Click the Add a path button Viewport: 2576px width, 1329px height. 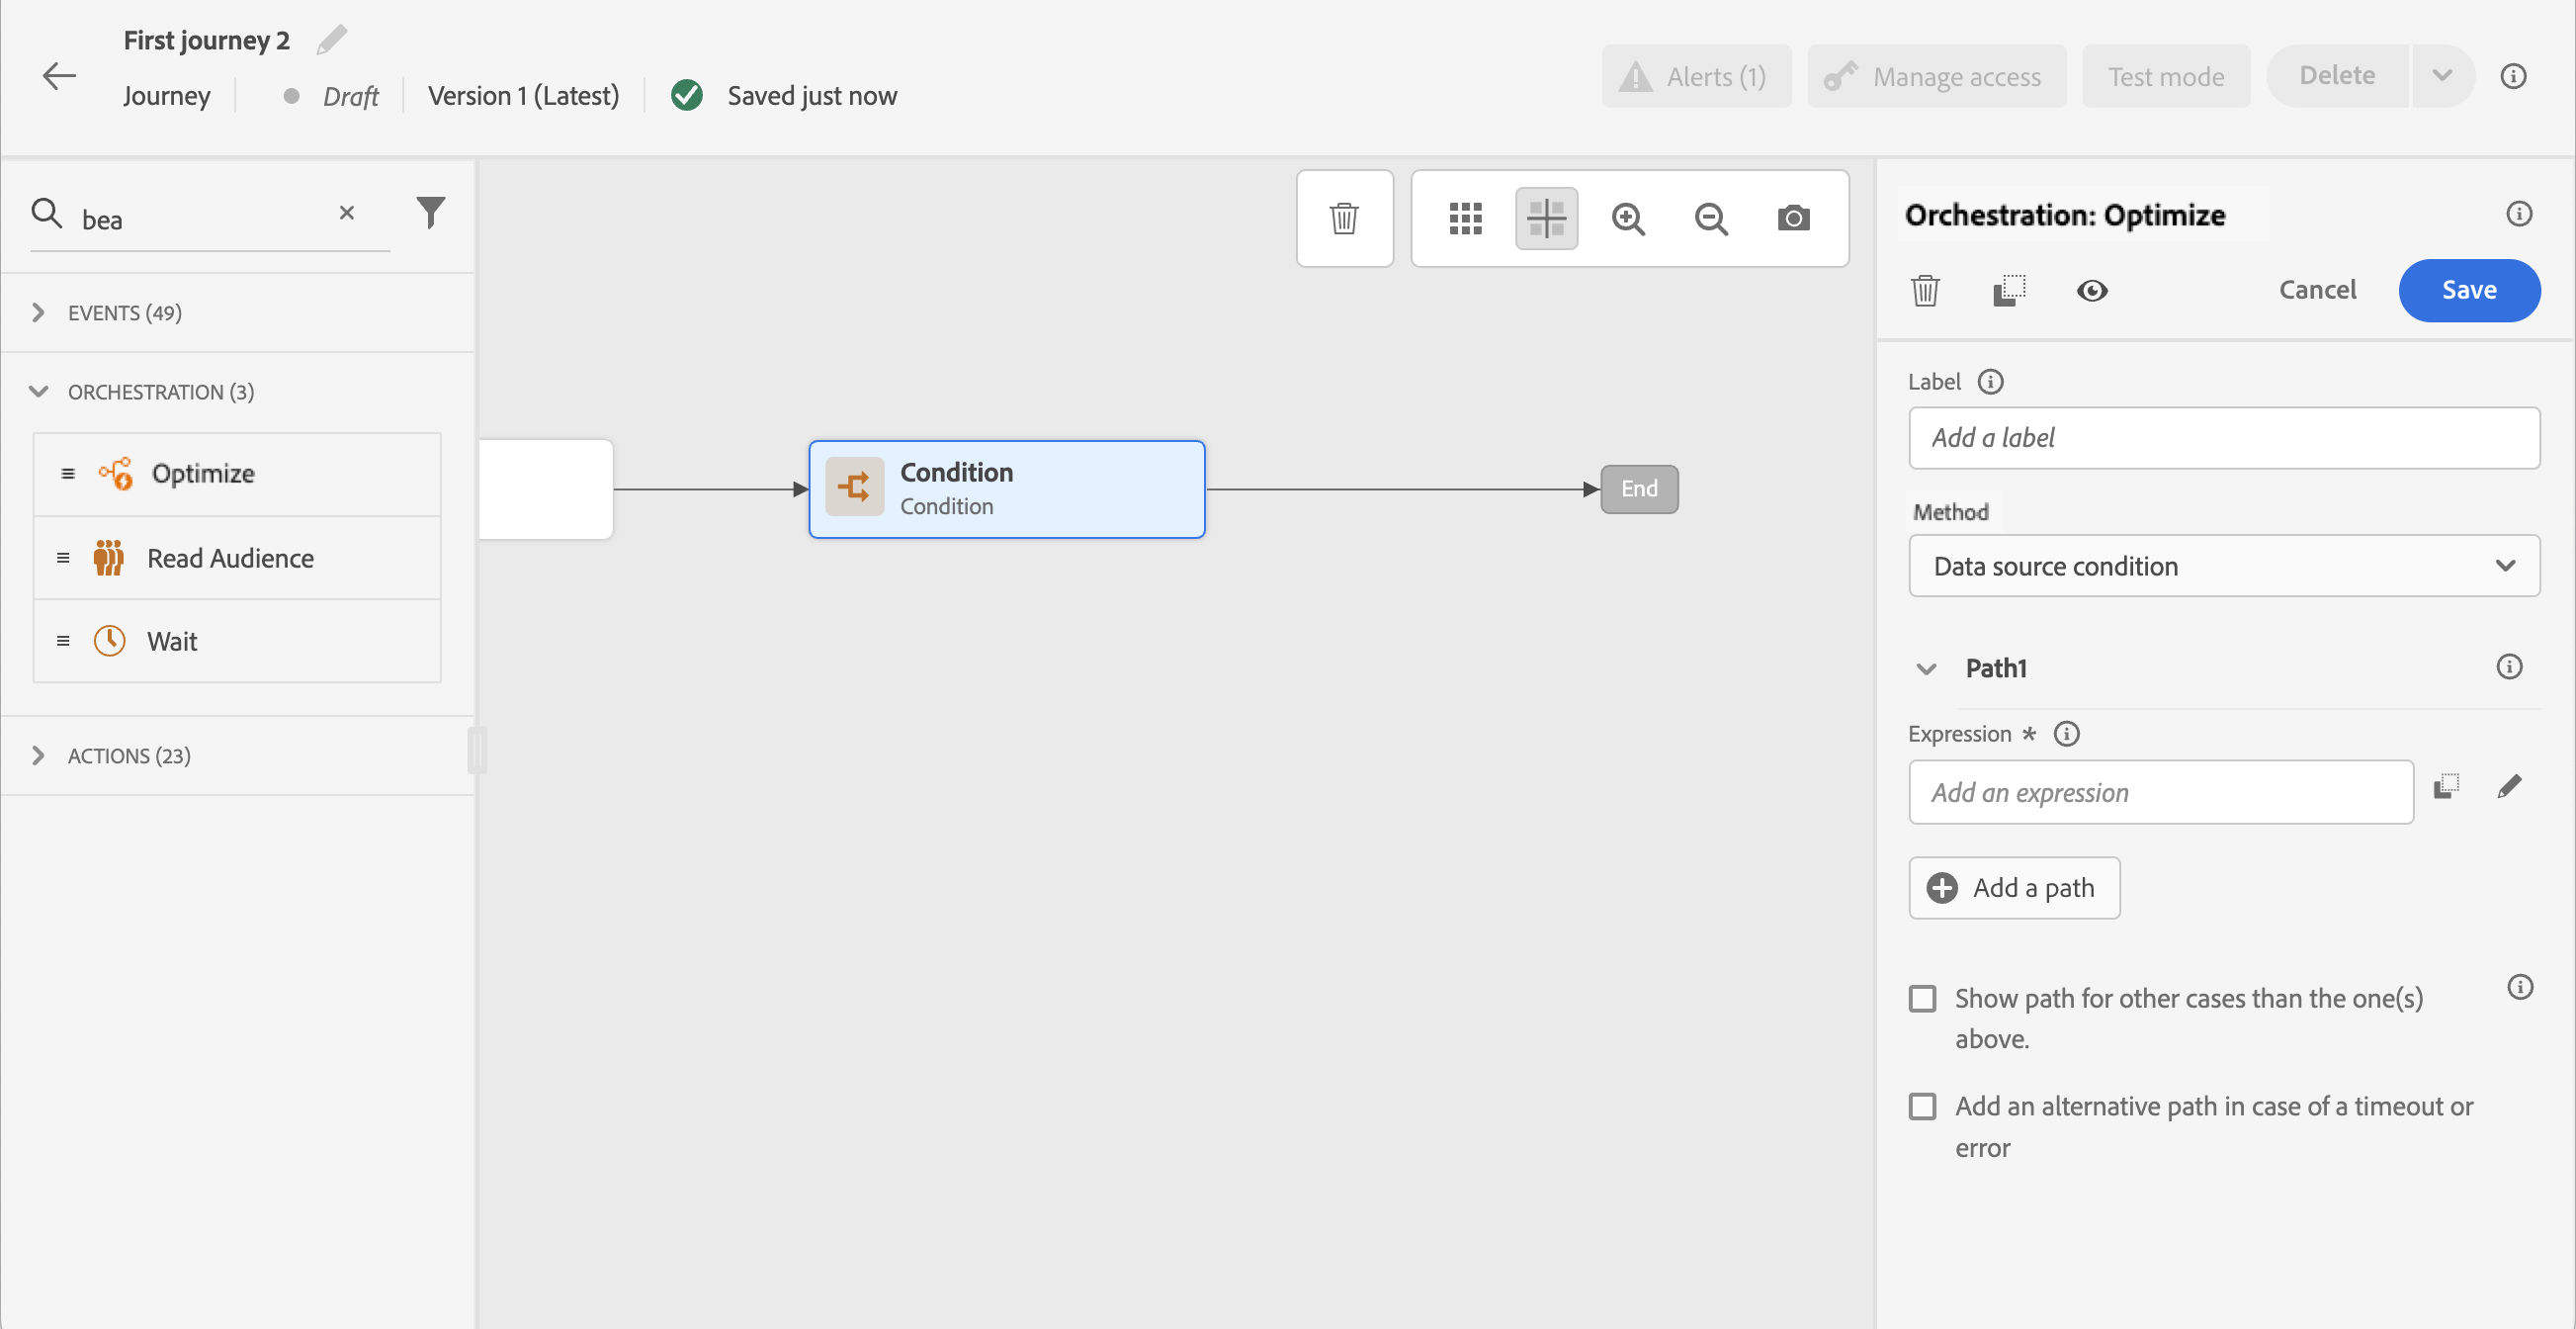pyautogui.click(x=2014, y=888)
